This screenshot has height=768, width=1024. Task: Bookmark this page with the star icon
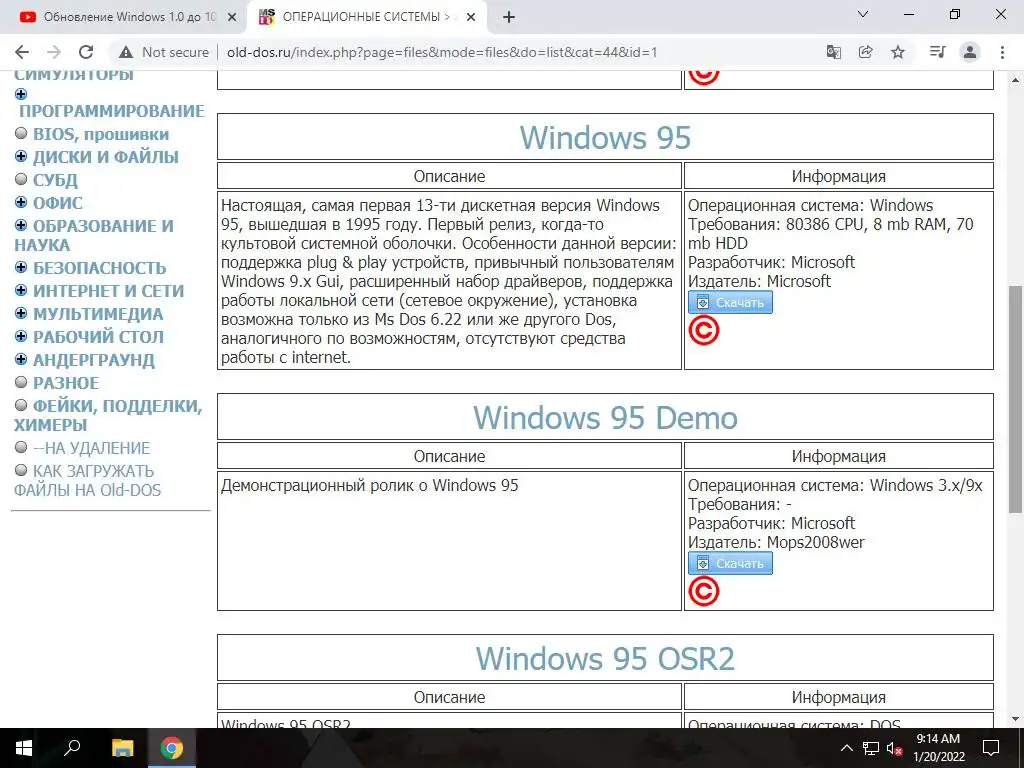pyautogui.click(x=898, y=52)
